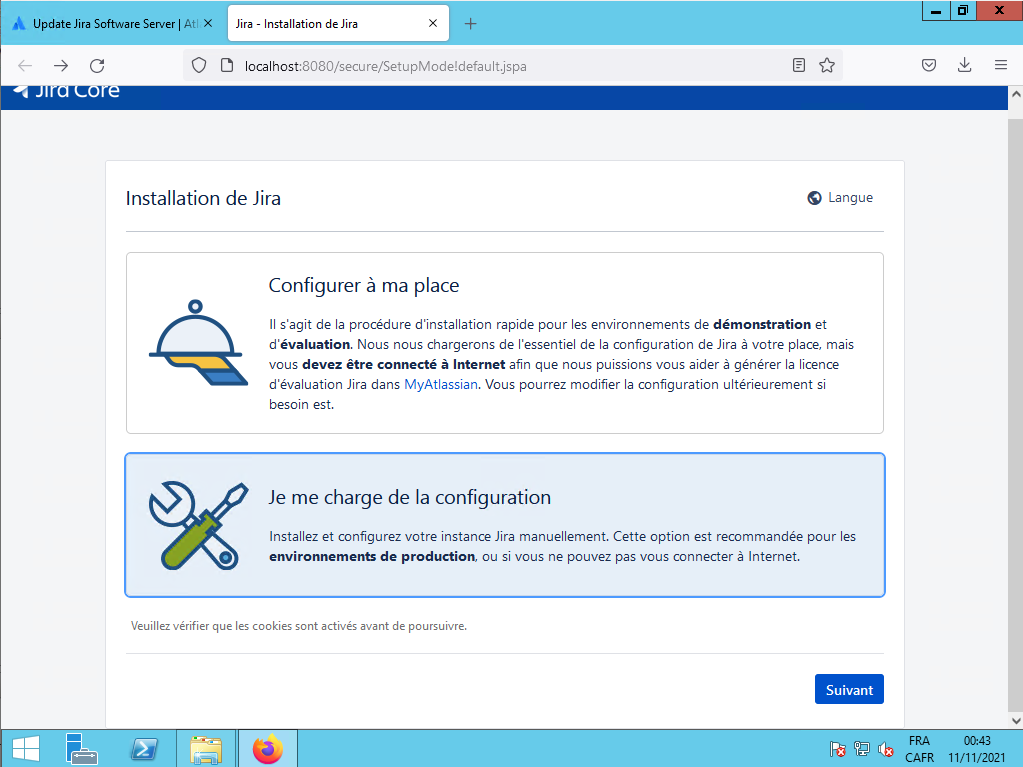Click the network tray icon
The height and width of the screenshot is (767, 1023).
click(861, 749)
